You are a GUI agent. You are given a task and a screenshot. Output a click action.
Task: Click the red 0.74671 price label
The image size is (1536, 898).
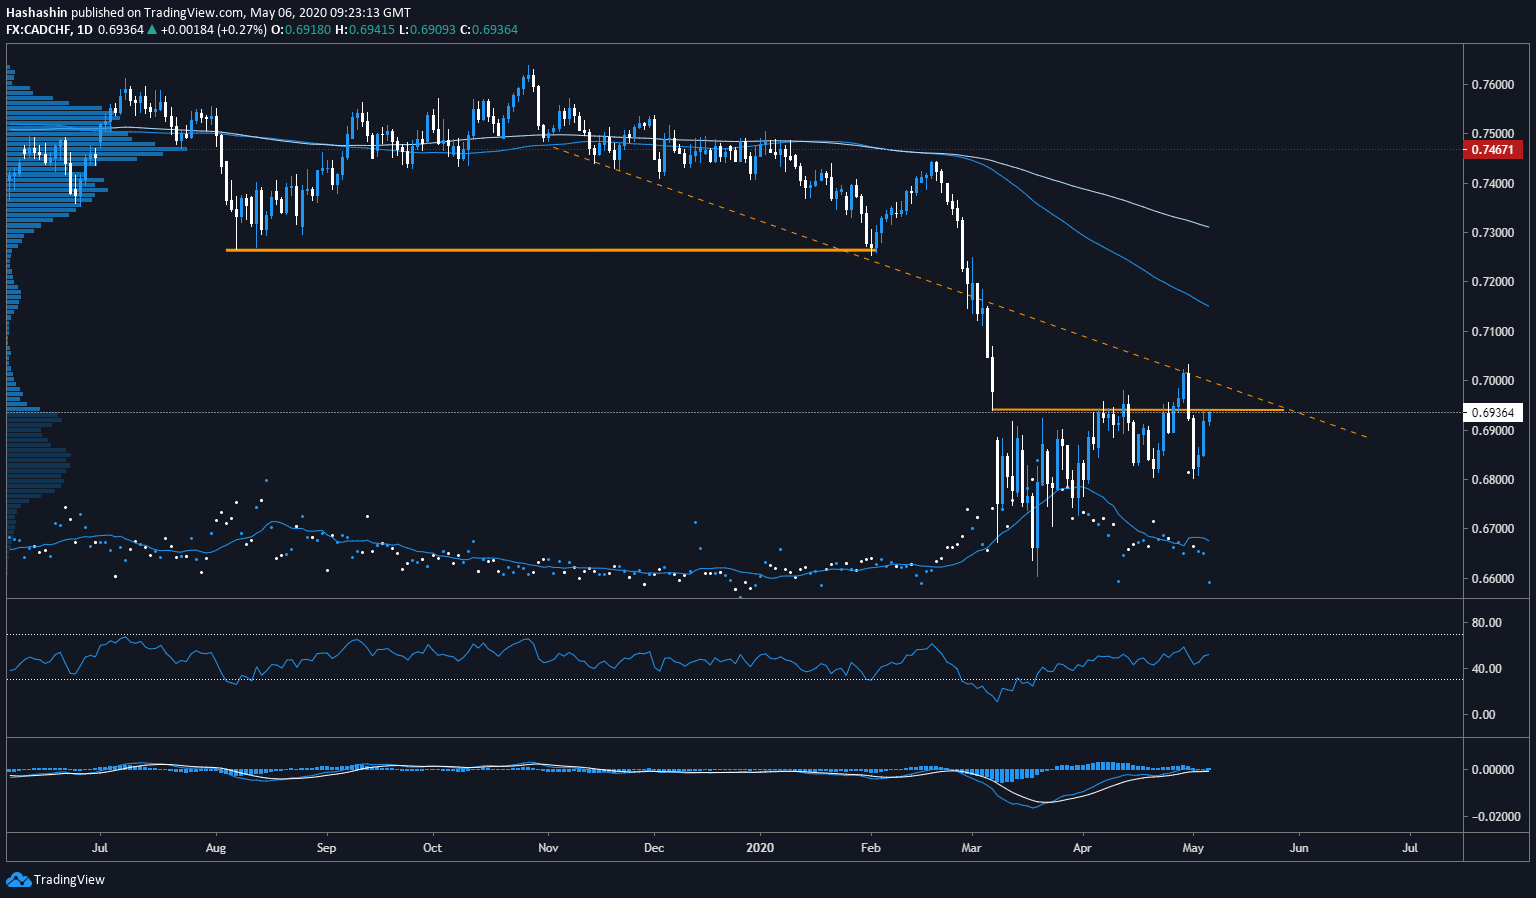click(x=1493, y=150)
